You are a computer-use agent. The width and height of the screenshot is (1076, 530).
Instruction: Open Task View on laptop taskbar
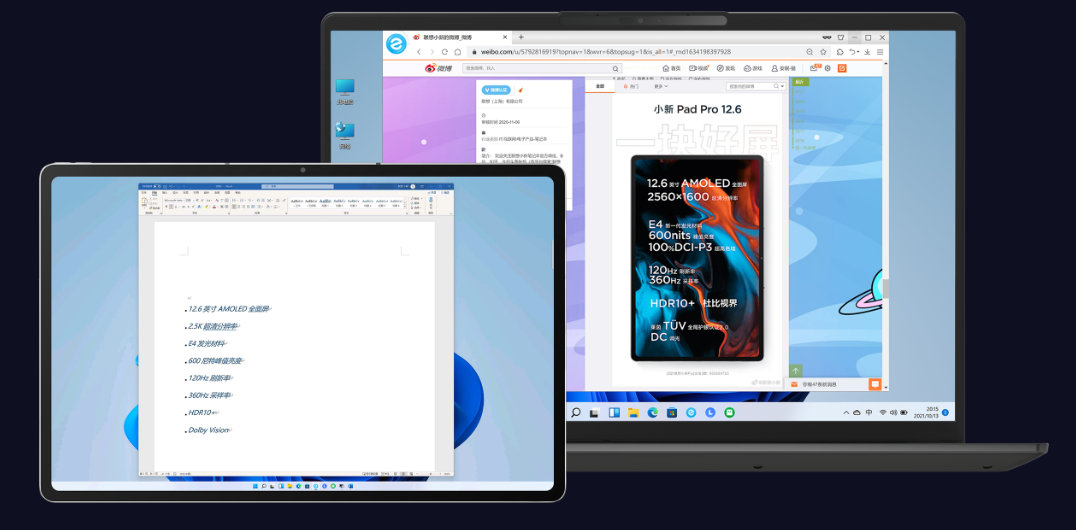pos(595,413)
